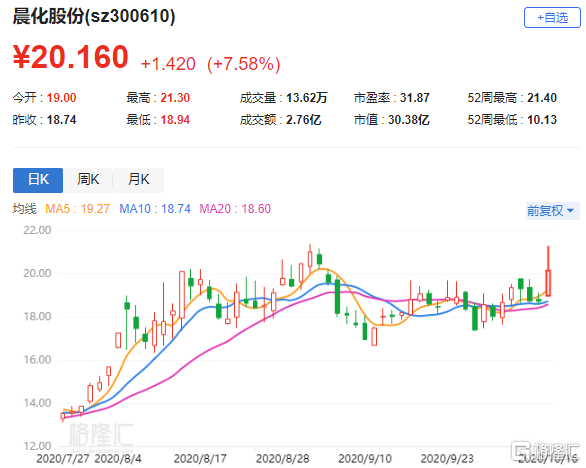Click the stock title 晨化股份(sz300610)
The image size is (586, 468).
click(94, 16)
